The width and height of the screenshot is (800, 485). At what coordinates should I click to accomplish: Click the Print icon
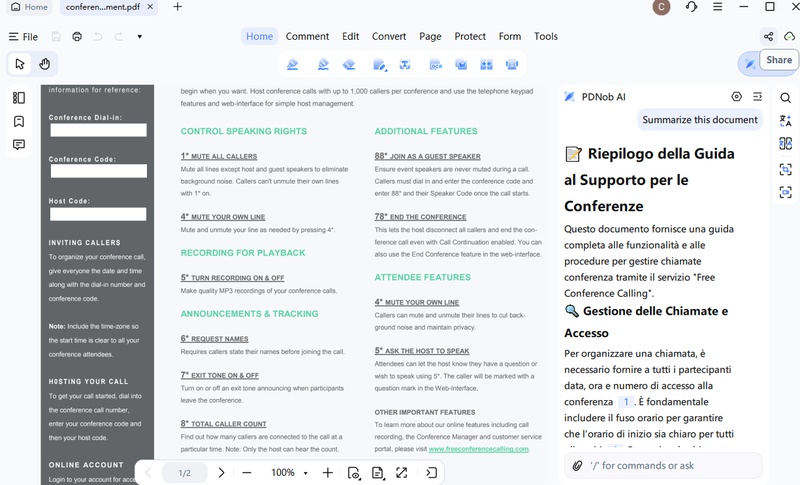(77, 37)
